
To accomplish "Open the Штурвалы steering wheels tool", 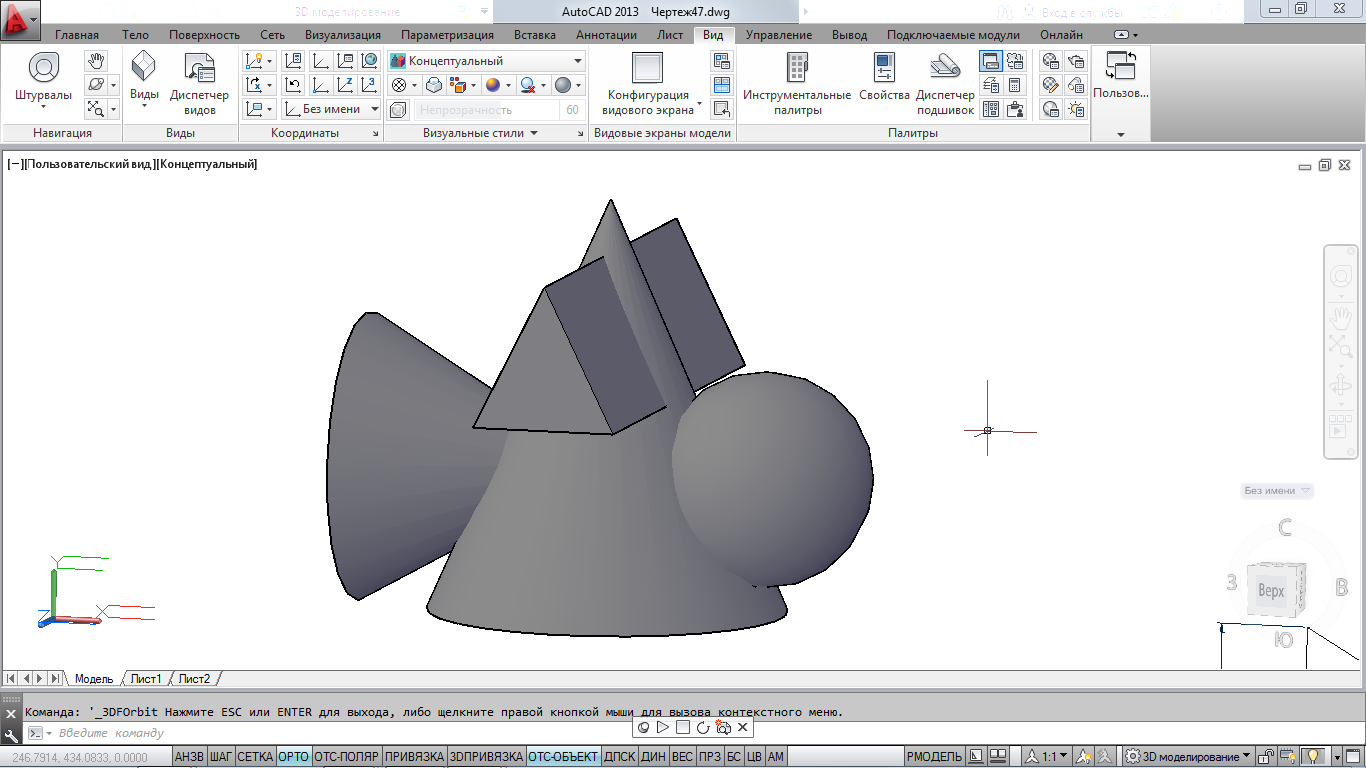I will 43,80.
